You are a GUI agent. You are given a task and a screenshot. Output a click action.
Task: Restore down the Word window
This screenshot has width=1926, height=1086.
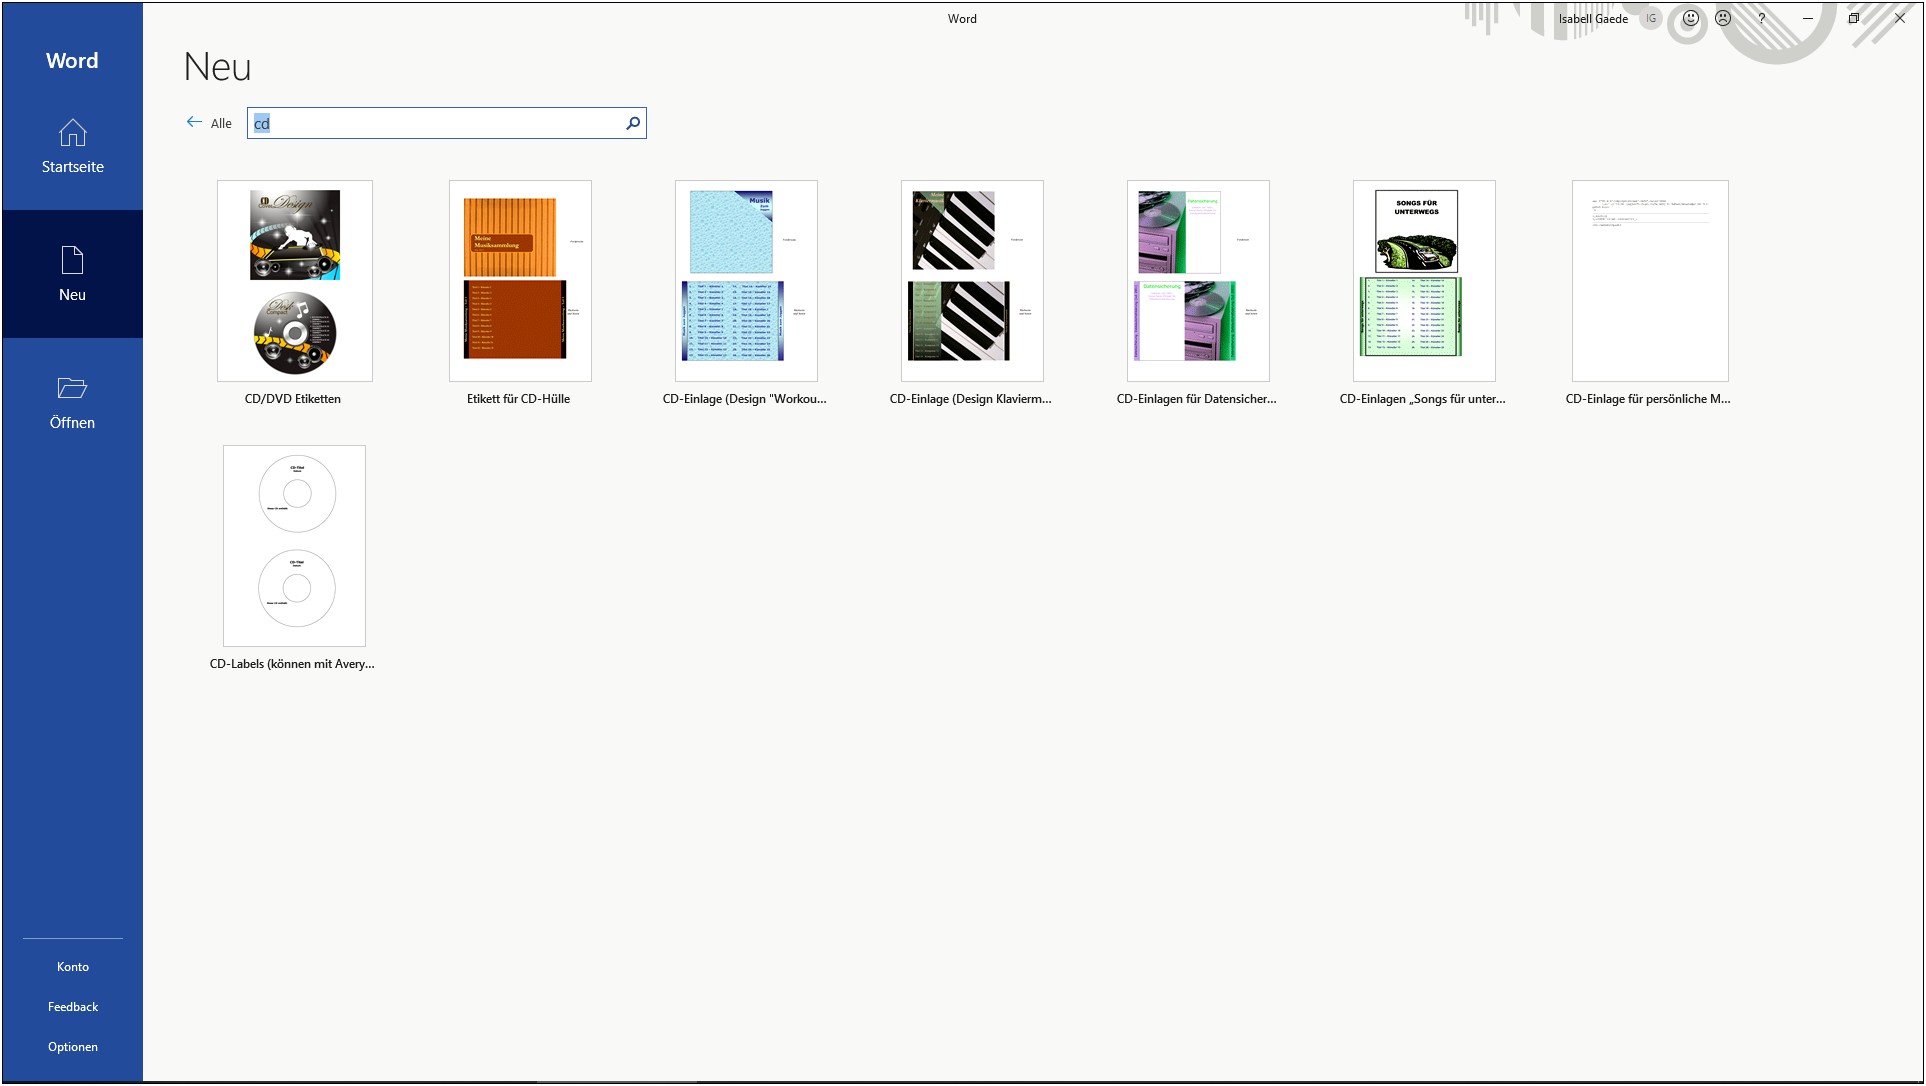[x=1853, y=18]
